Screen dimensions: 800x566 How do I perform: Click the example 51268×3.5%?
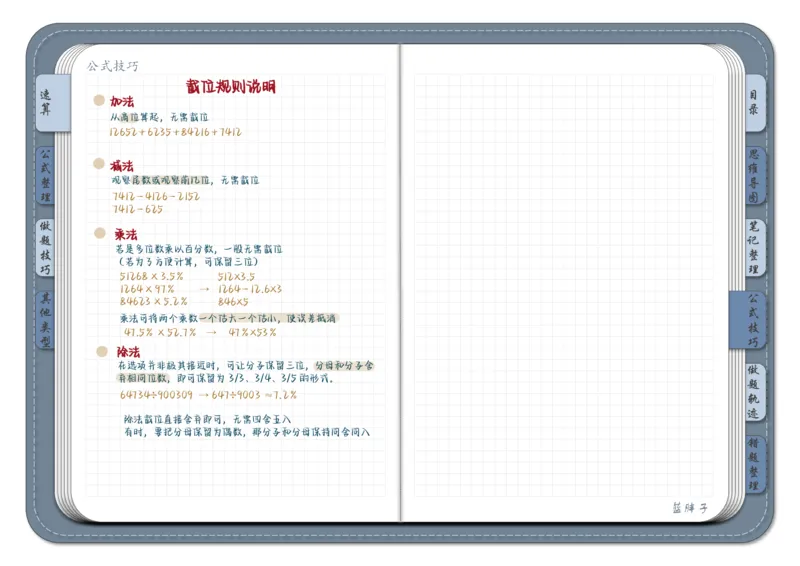[x=151, y=276]
